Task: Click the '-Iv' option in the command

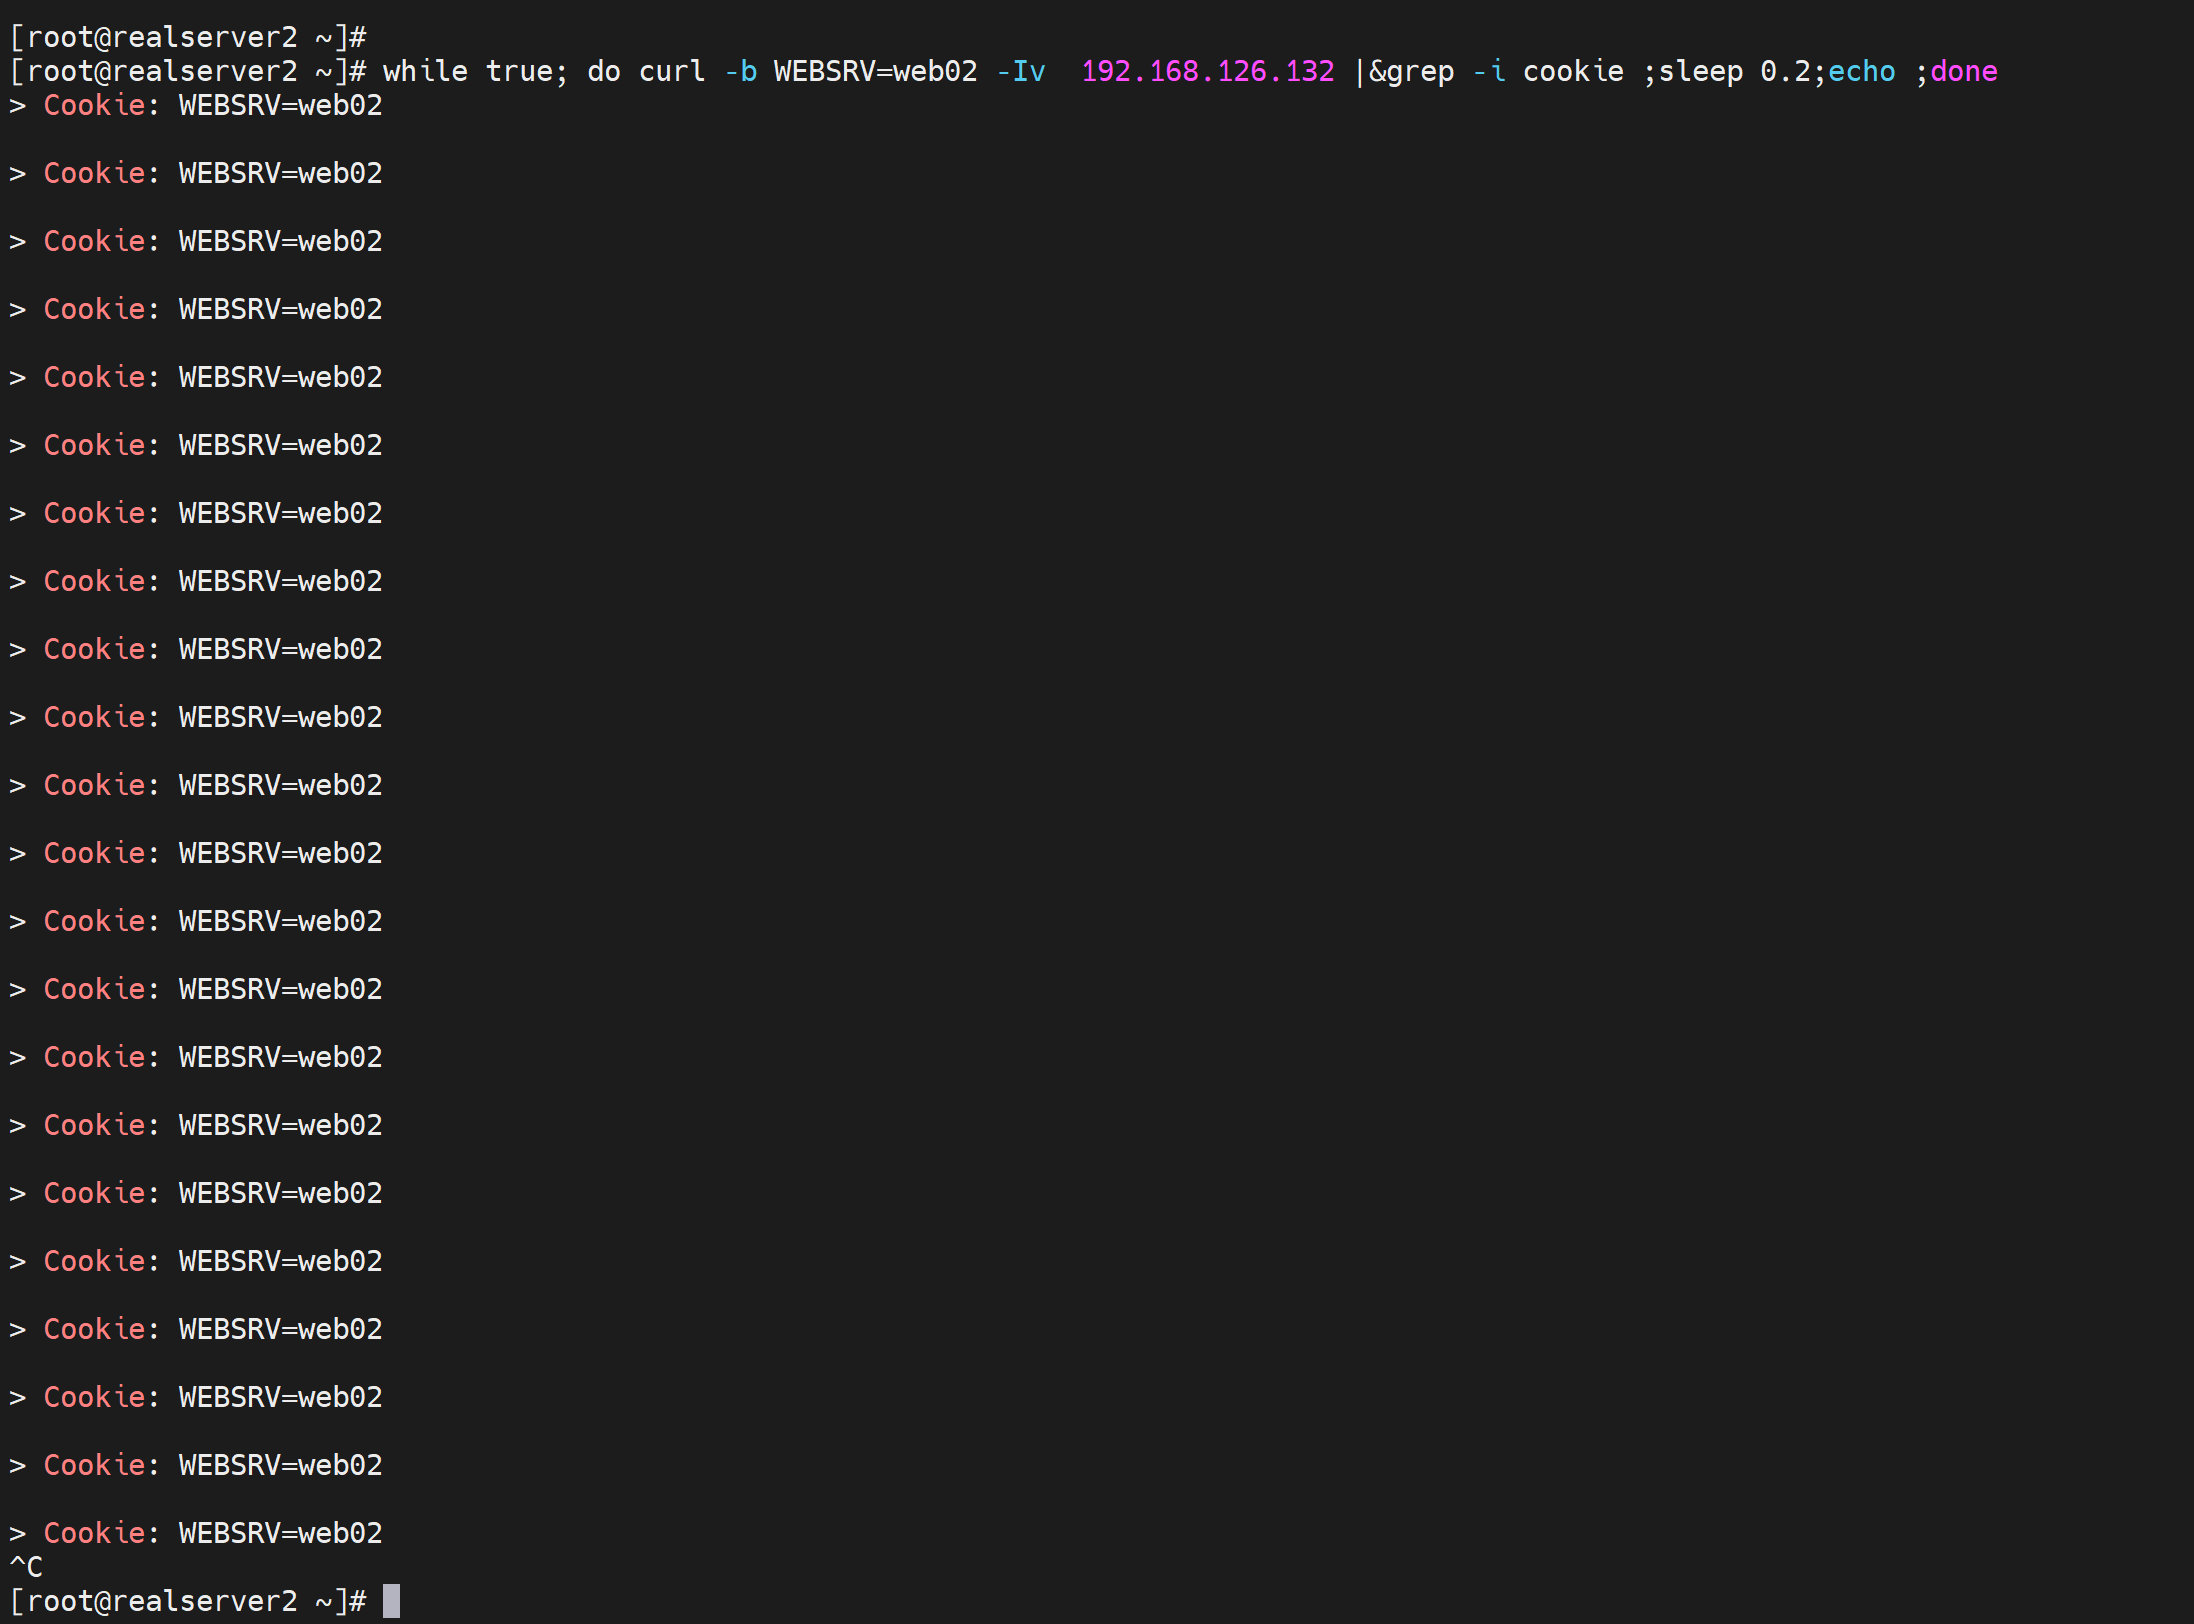Action: point(1021,72)
